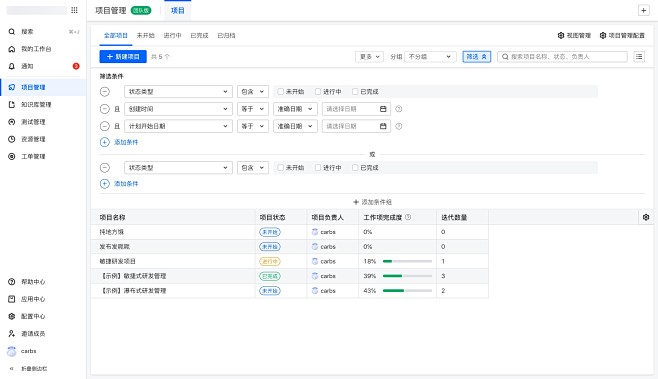The image size is (658, 379).
Task: Open 应用中心 icon
Action: coord(12,299)
